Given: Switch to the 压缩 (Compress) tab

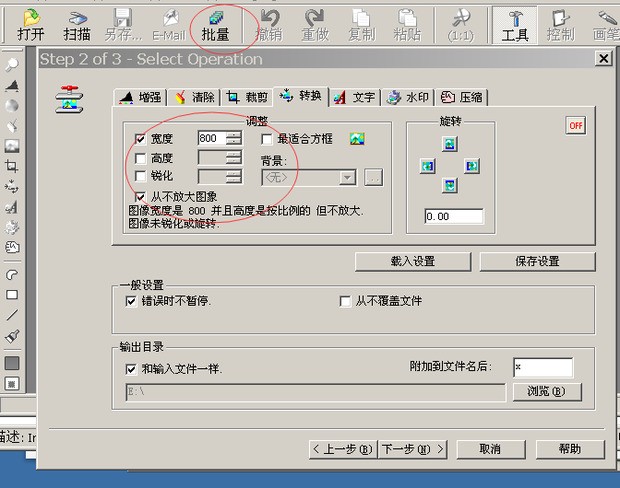Looking at the screenshot, I should (x=462, y=97).
